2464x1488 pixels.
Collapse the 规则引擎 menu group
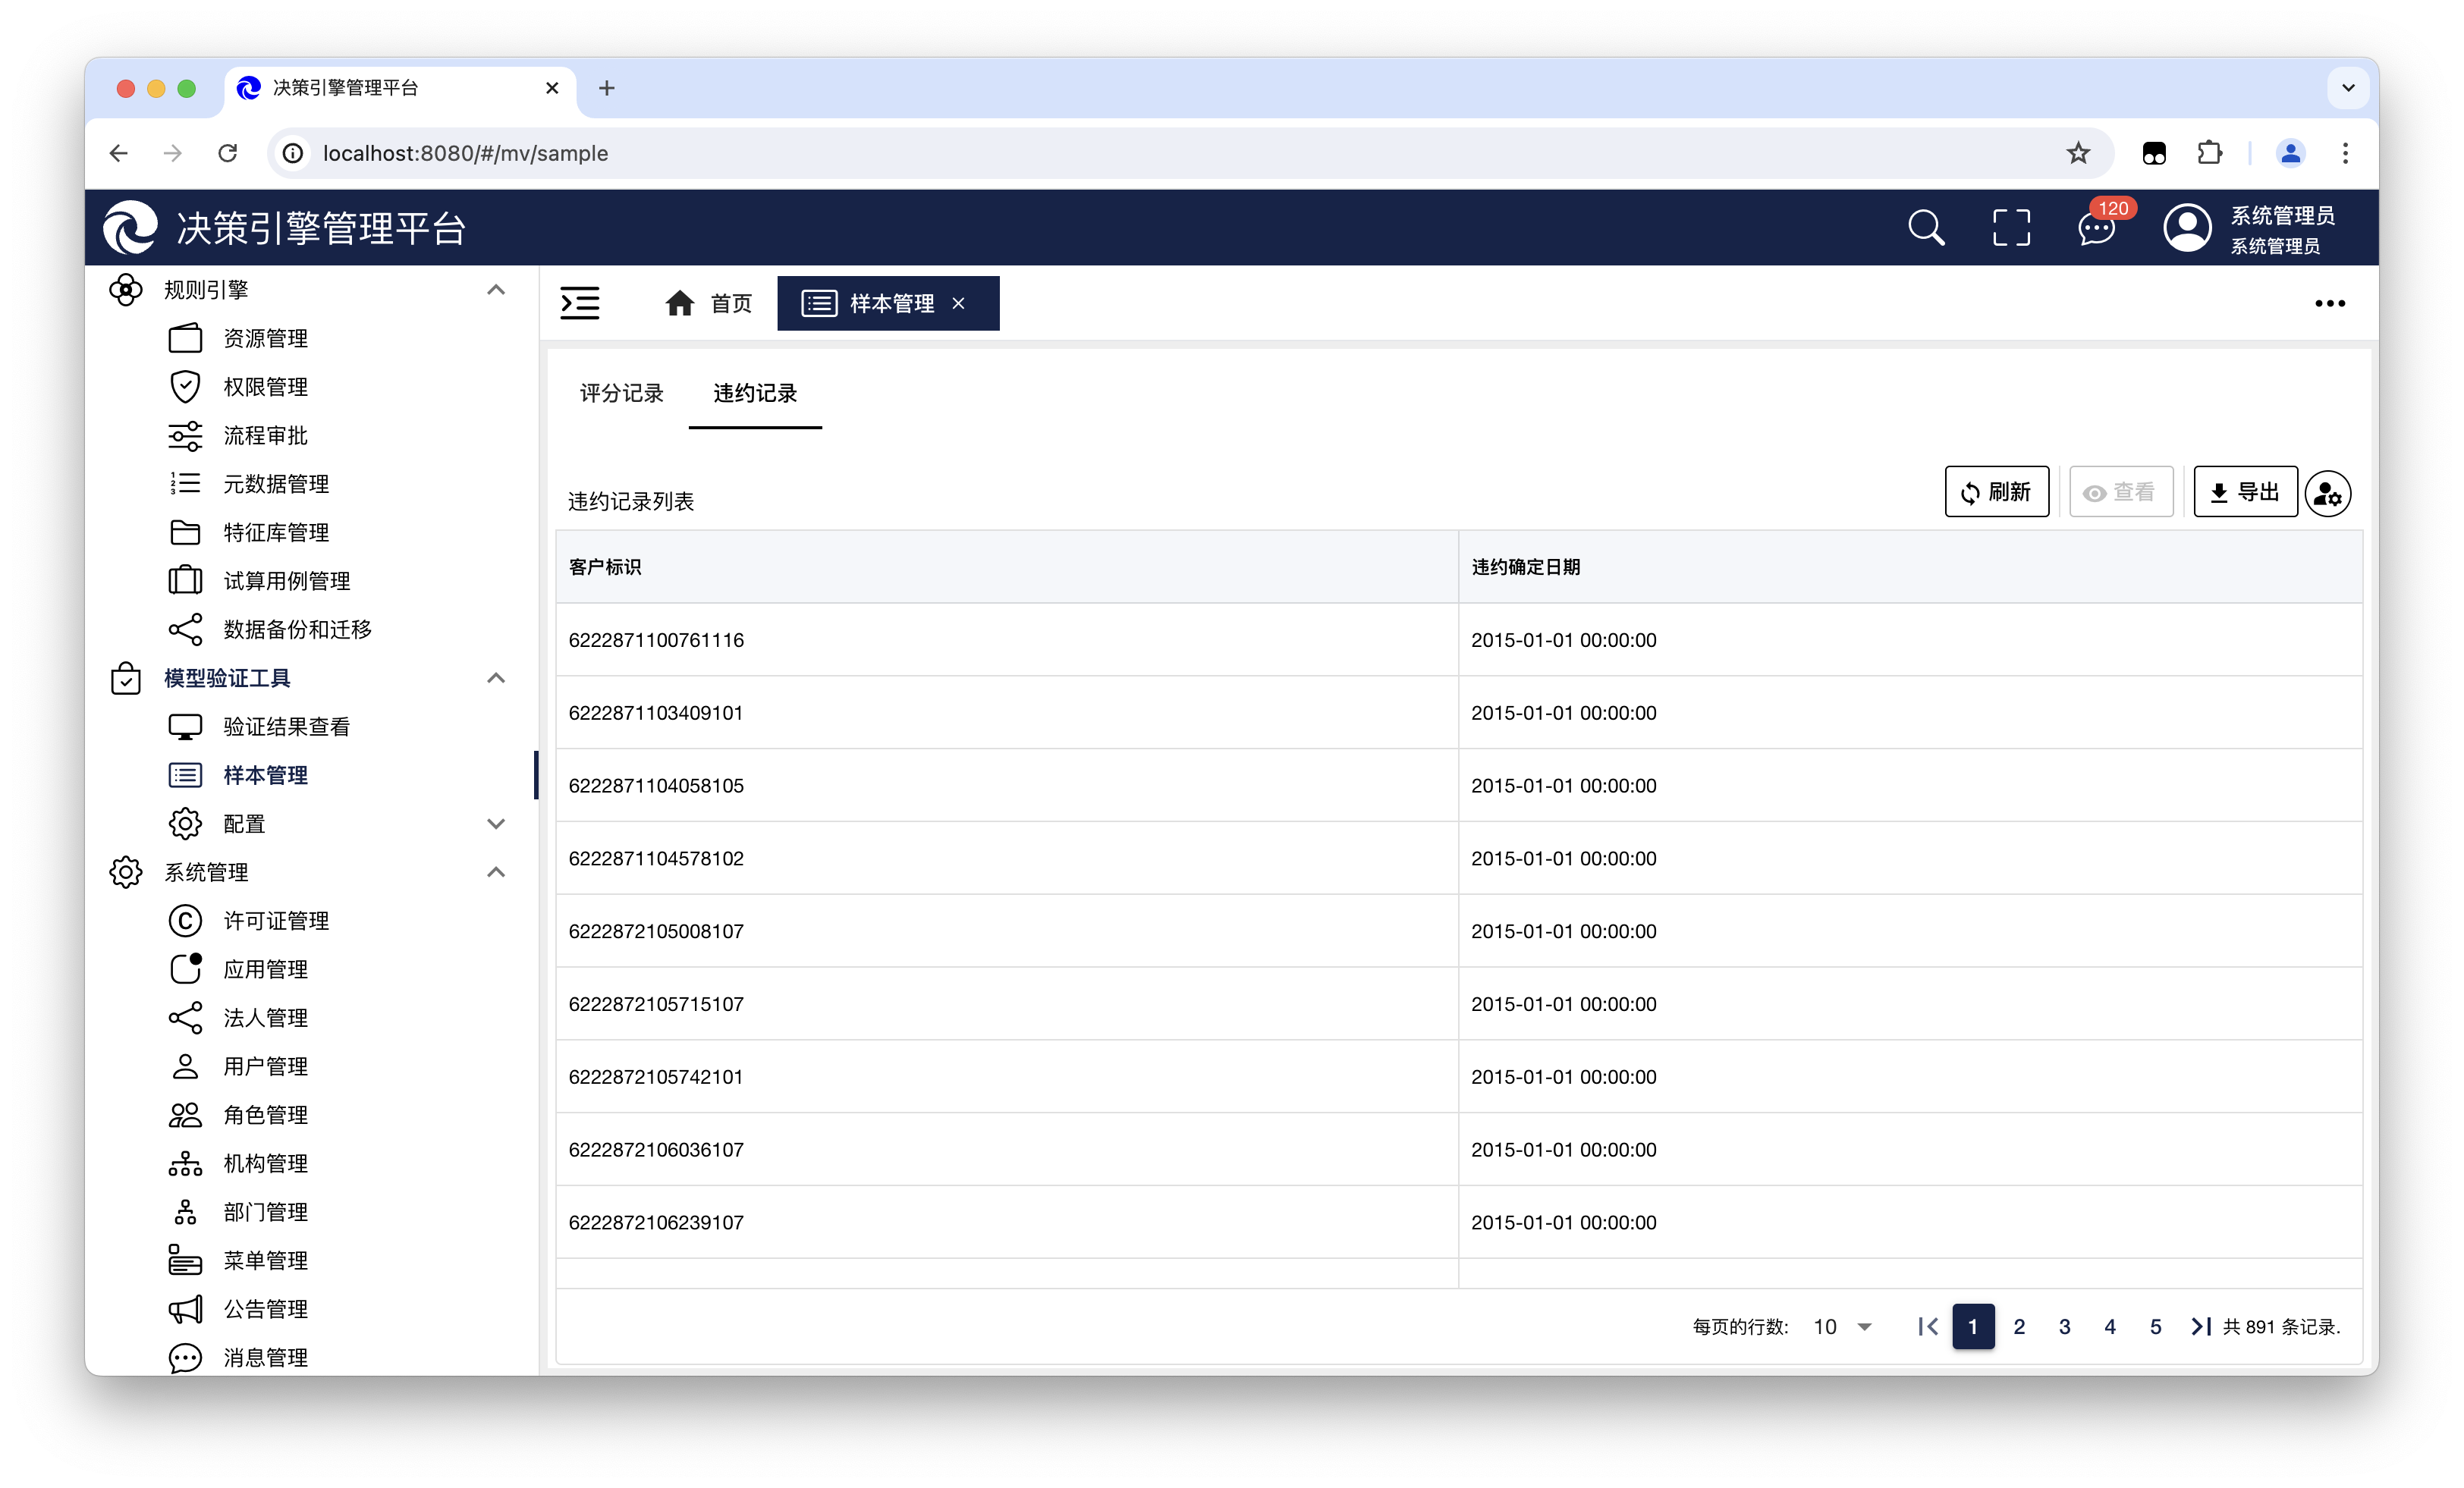pos(496,290)
